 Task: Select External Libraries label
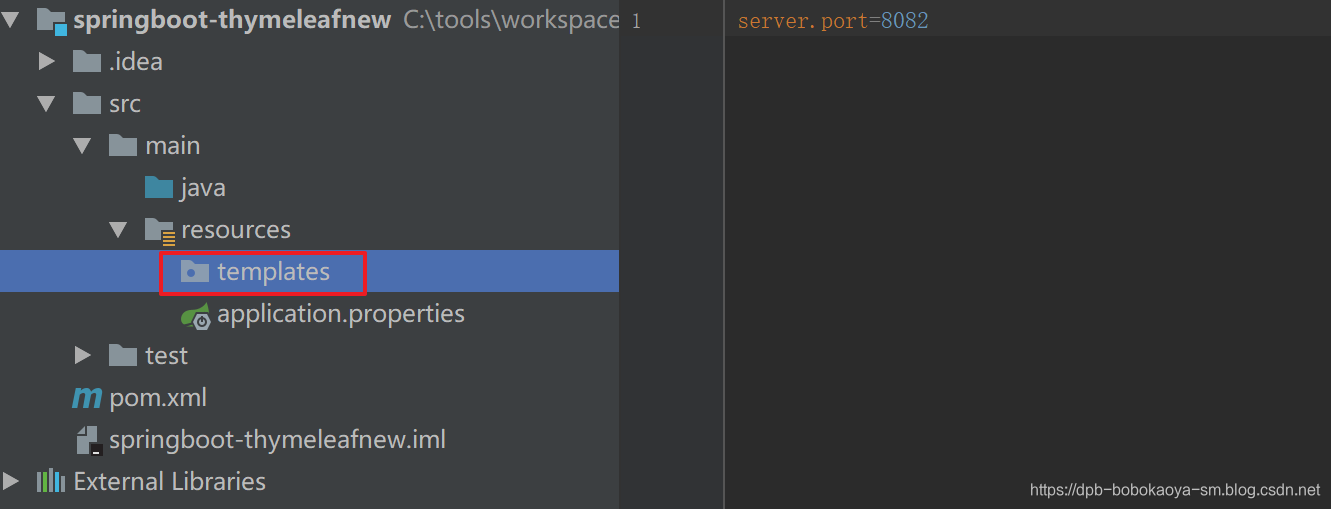click(x=169, y=482)
